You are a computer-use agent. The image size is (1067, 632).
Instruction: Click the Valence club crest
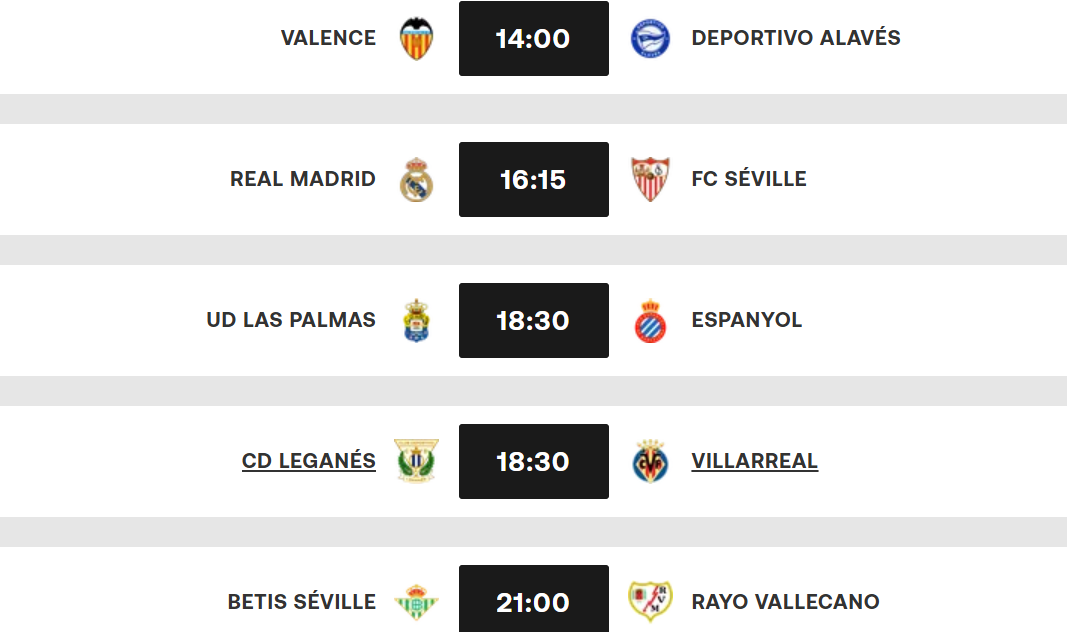[x=417, y=38]
